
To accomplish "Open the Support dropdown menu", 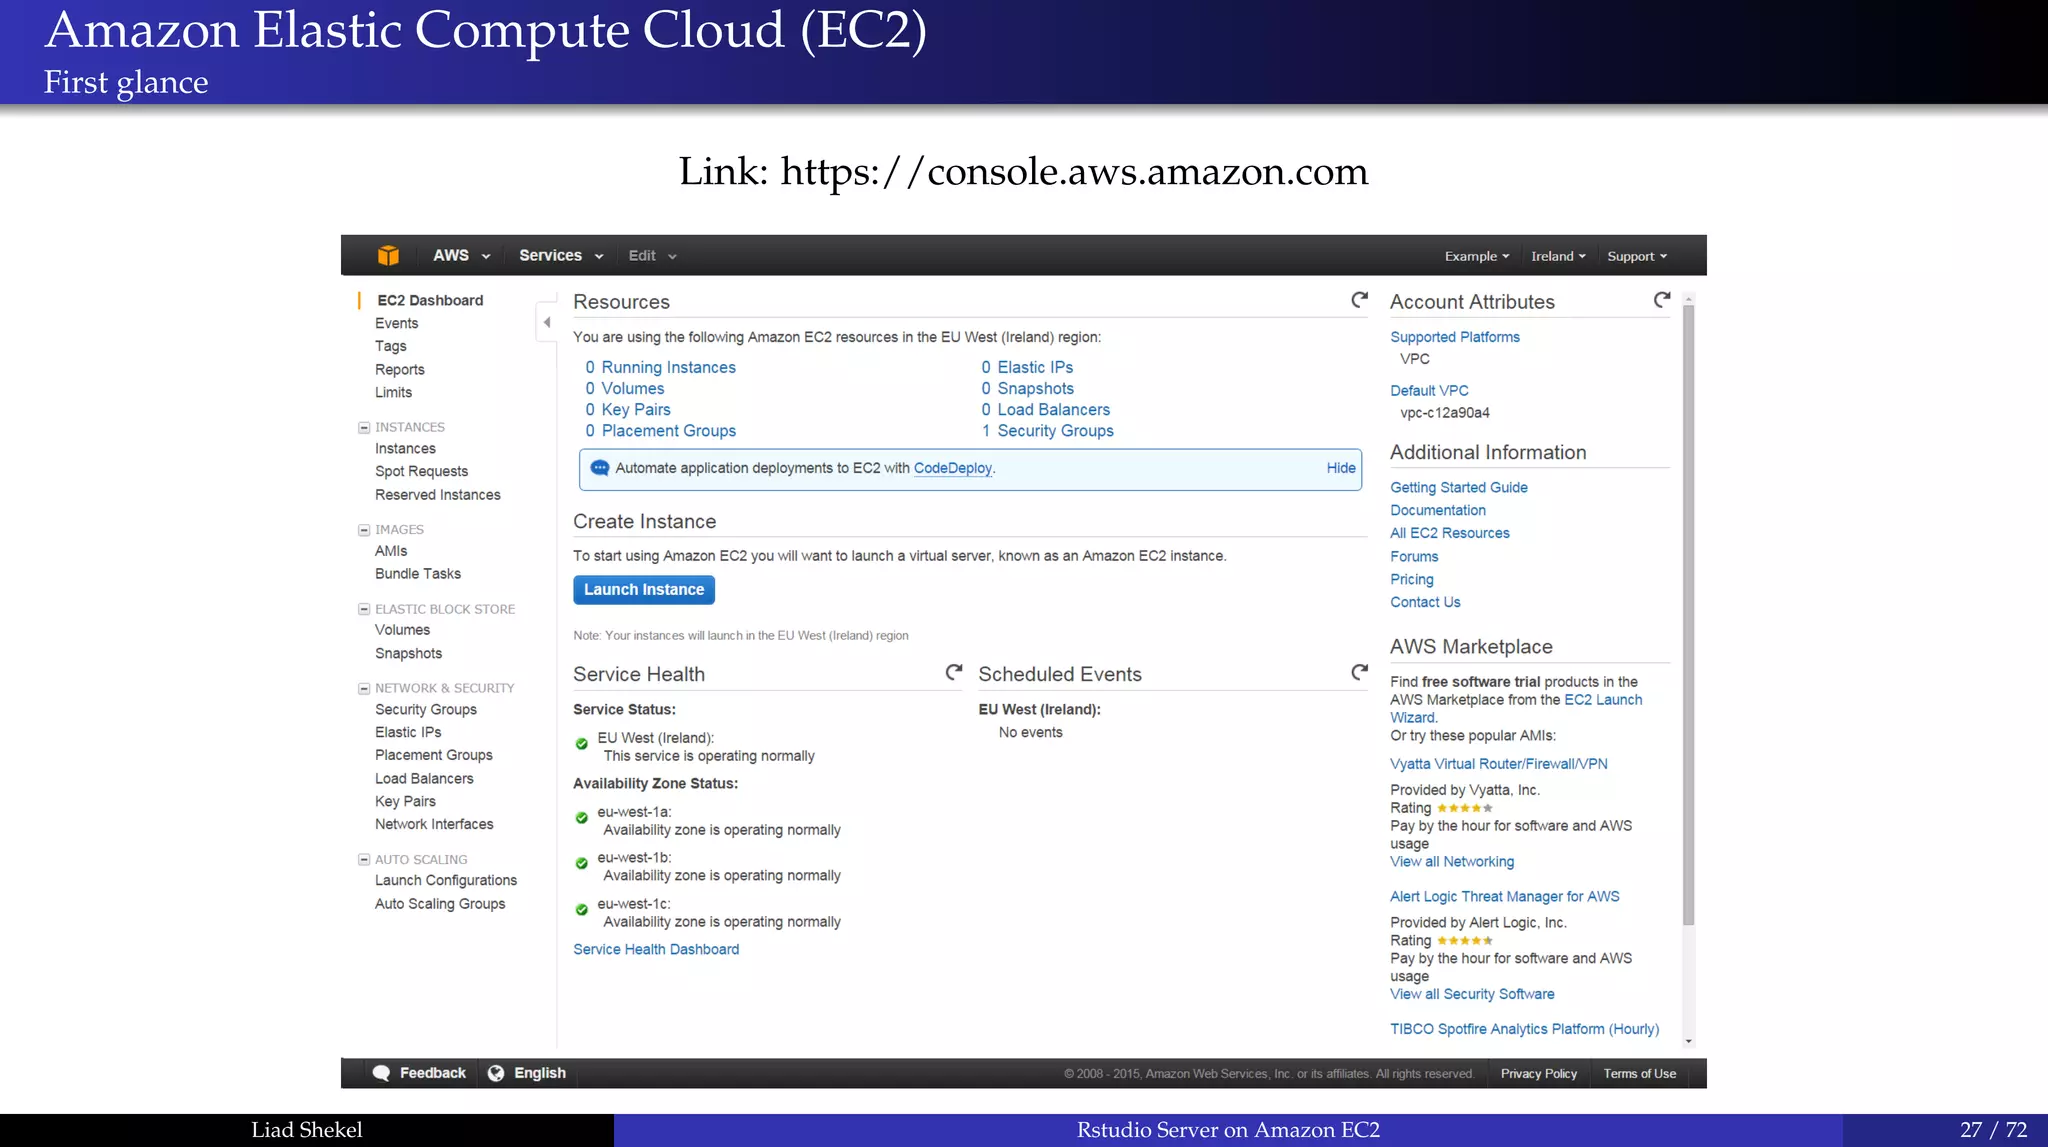I will pos(1637,257).
